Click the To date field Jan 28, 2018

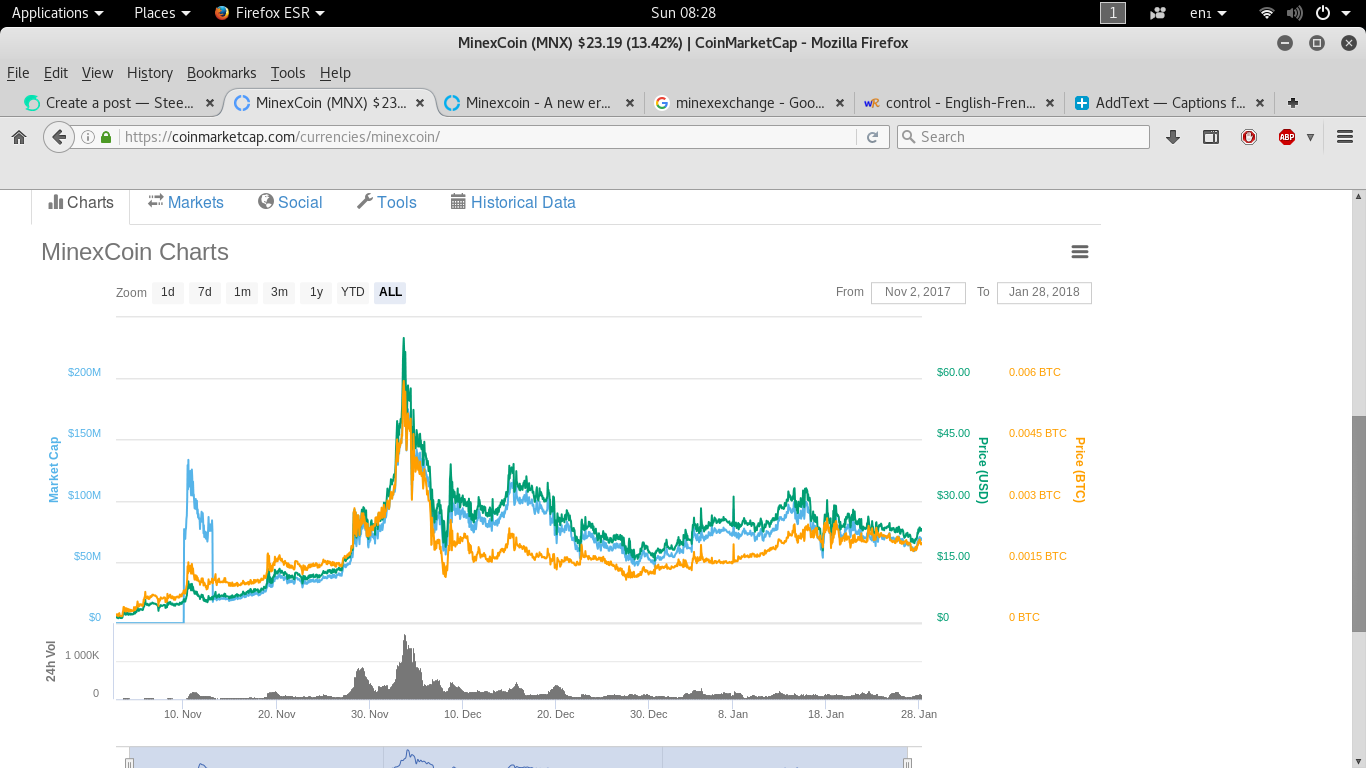pos(1044,292)
